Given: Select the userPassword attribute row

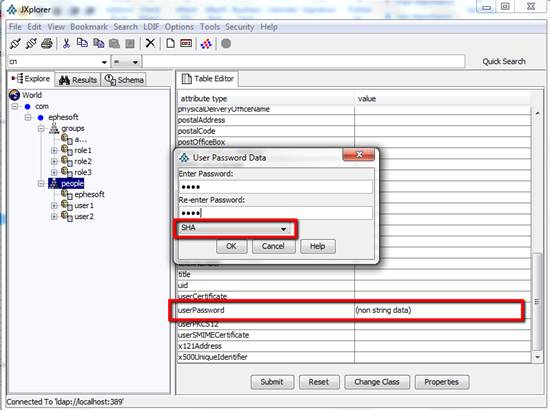Looking at the screenshot, I should pos(354,310).
